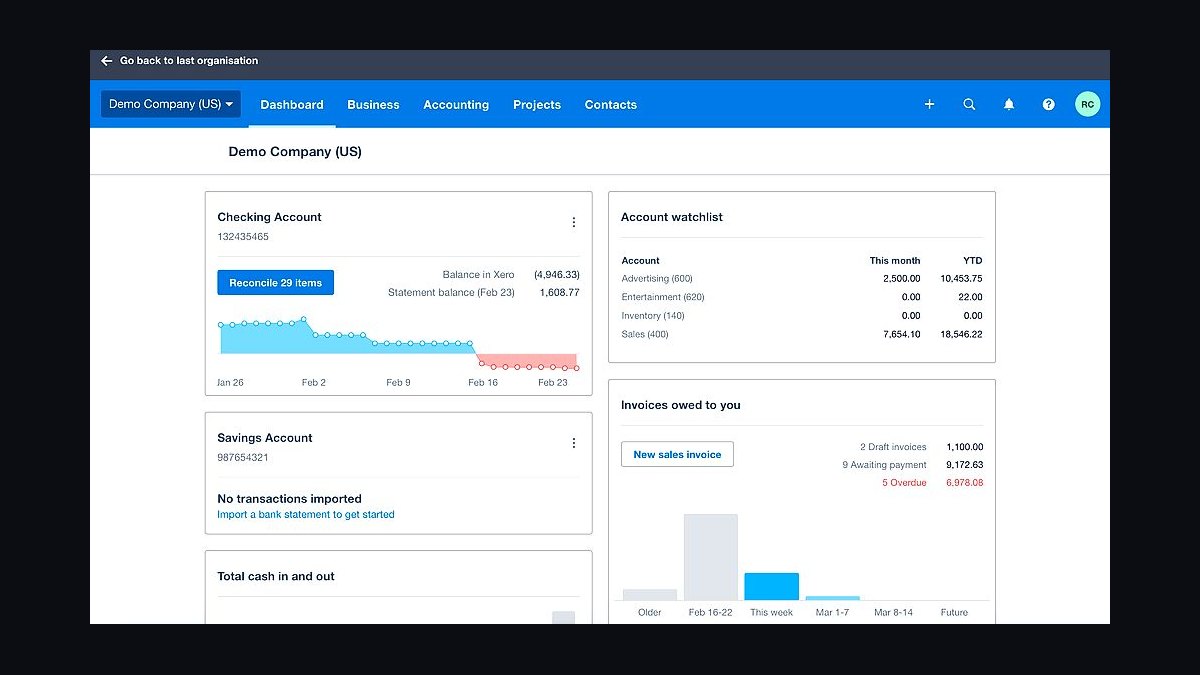Click the Sales This month value 7,654.10
The image size is (1200, 675).
click(902, 334)
